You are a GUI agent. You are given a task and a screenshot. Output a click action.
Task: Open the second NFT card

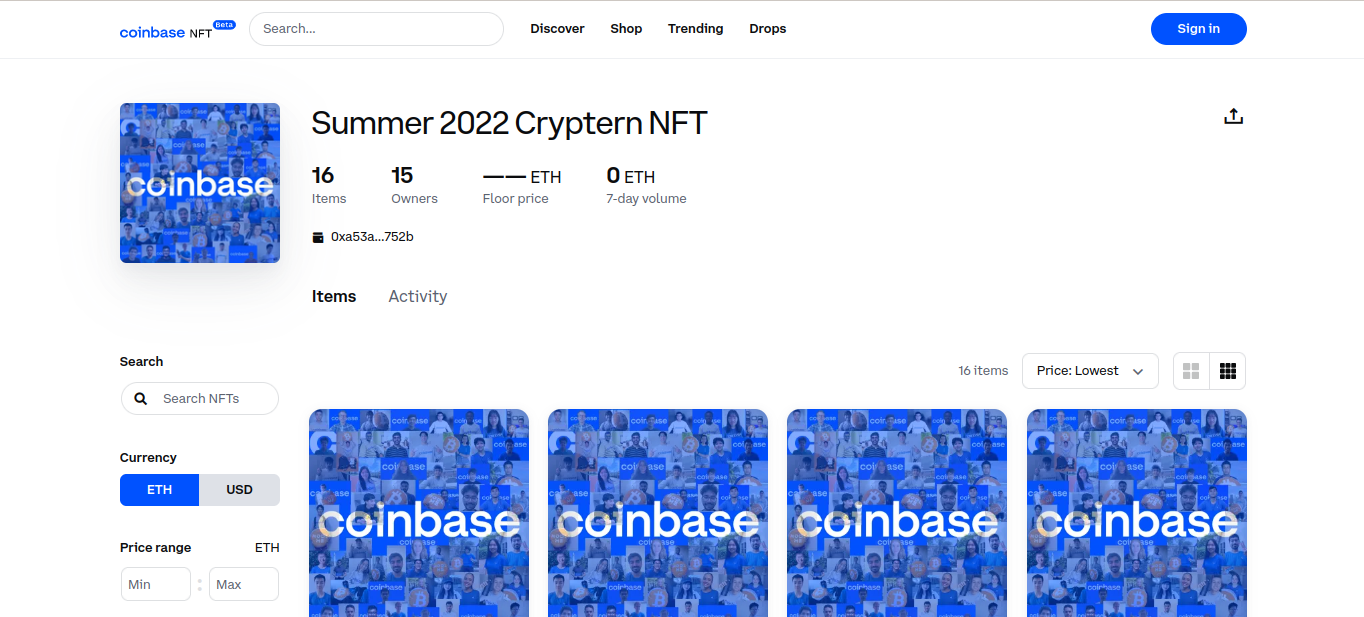coord(658,513)
